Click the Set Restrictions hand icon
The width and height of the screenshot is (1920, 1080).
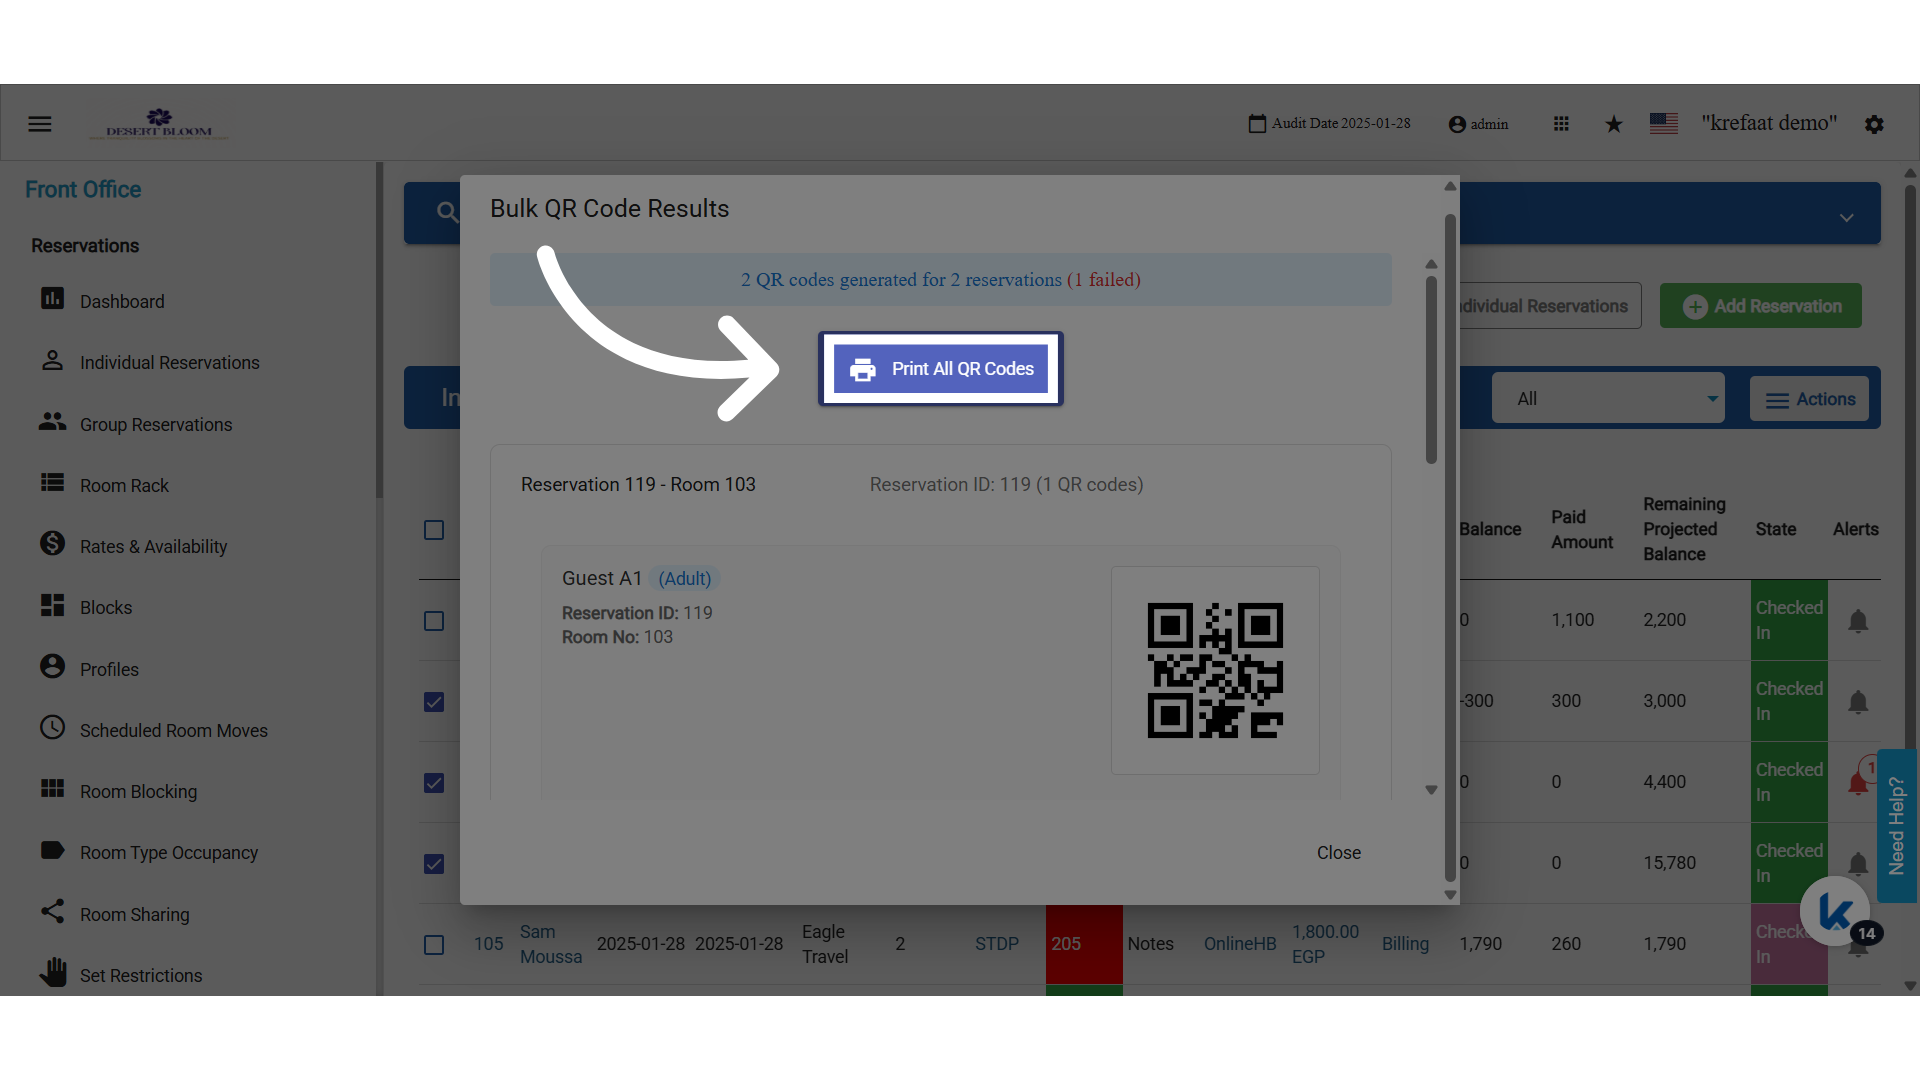pyautogui.click(x=52, y=972)
